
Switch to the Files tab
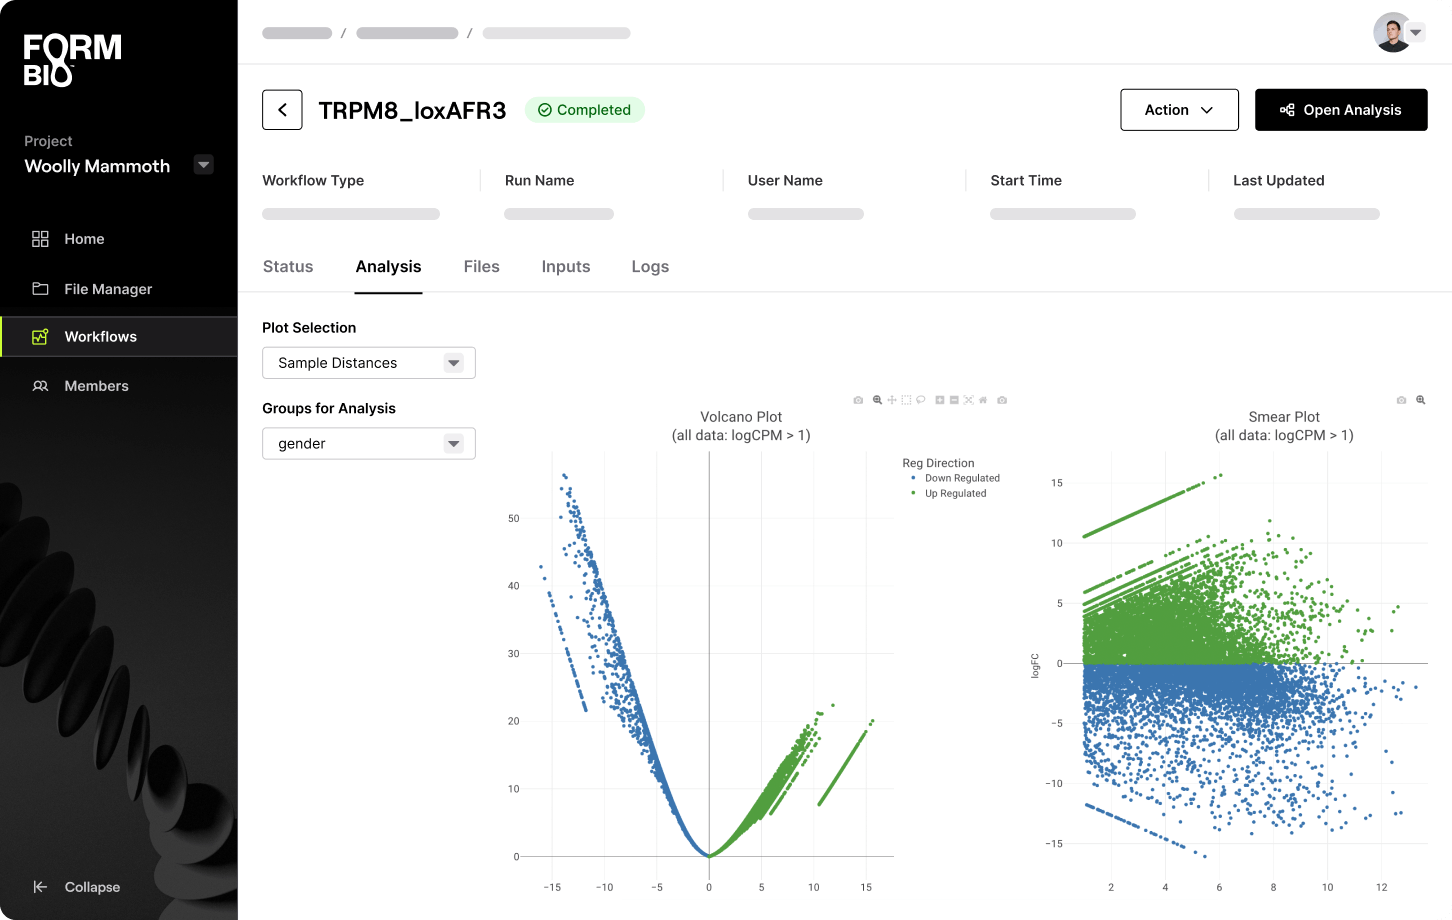[x=481, y=267]
